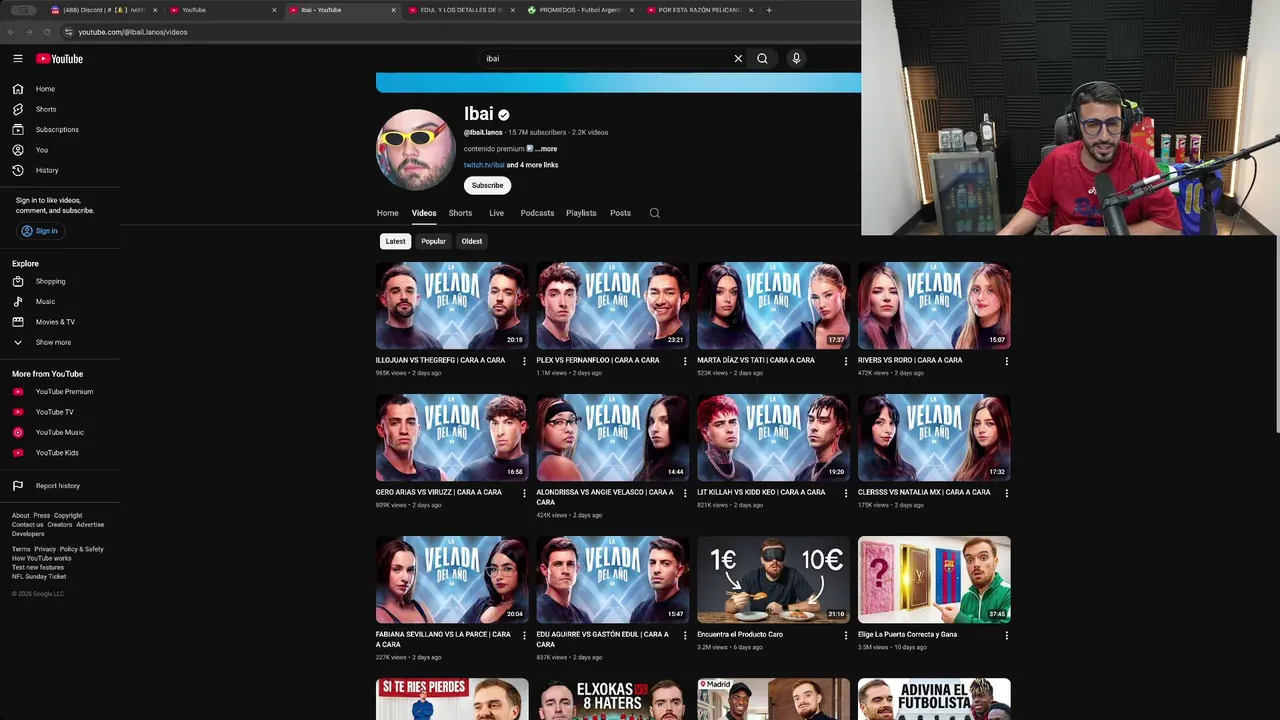Switch to channel Podcasts tab

coord(537,213)
